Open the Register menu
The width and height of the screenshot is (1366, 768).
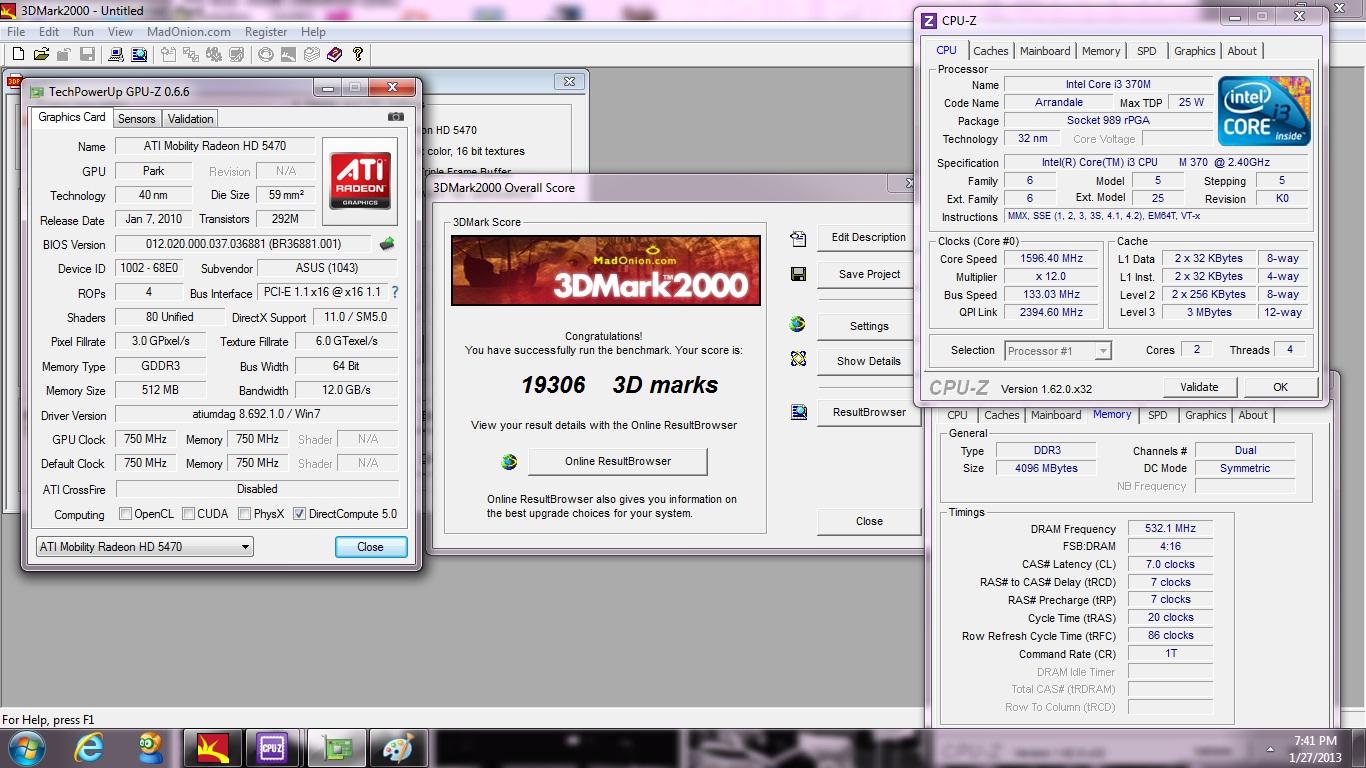click(266, 32)
